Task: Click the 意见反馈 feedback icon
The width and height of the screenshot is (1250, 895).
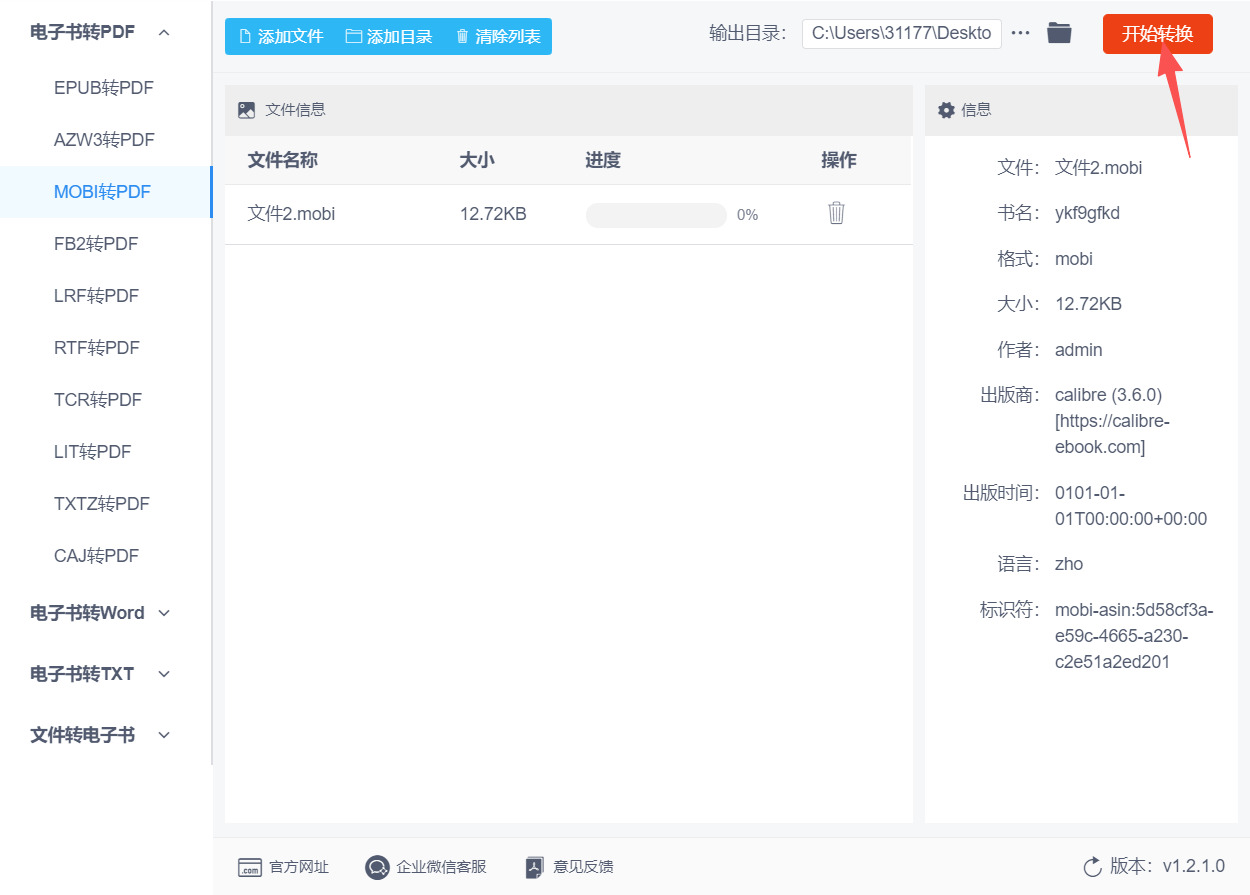Action: (x=535, y=867)
